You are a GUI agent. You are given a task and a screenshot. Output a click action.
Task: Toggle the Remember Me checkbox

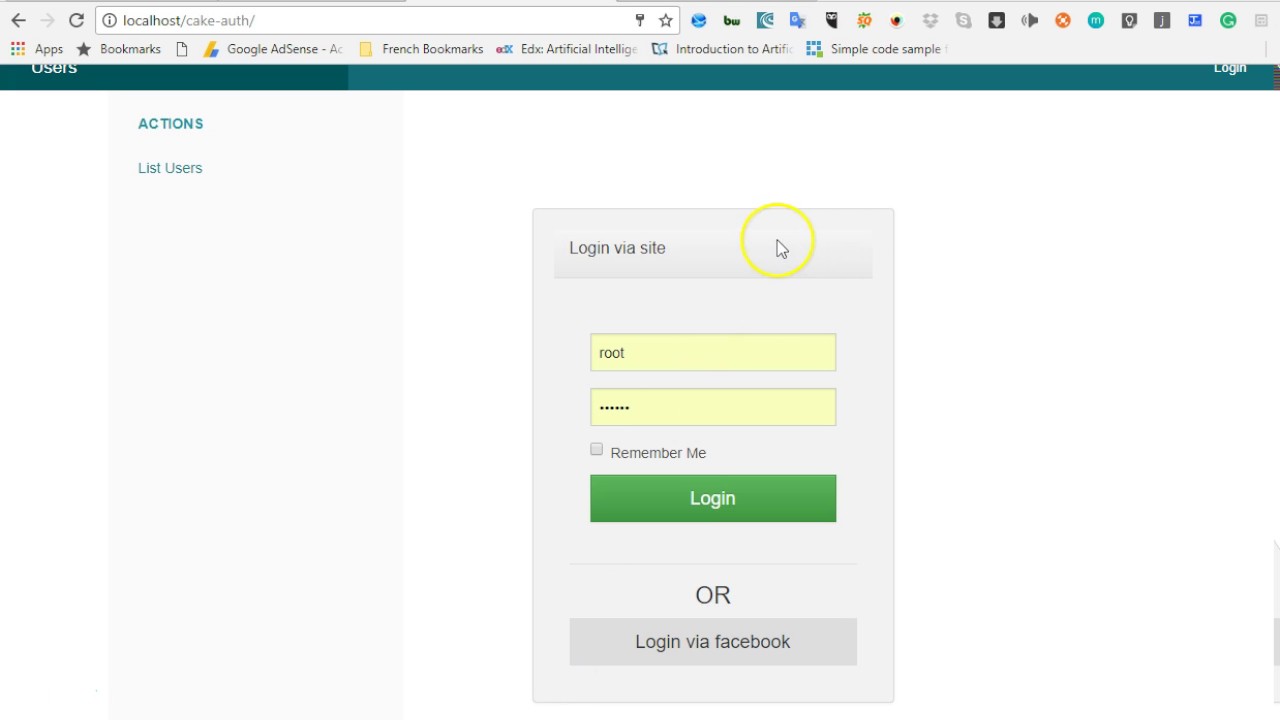coord(597,450)
